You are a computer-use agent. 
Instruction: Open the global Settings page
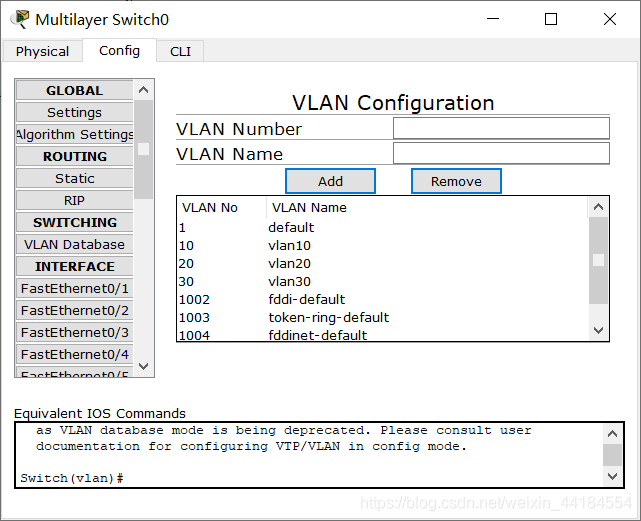(74, 112)
